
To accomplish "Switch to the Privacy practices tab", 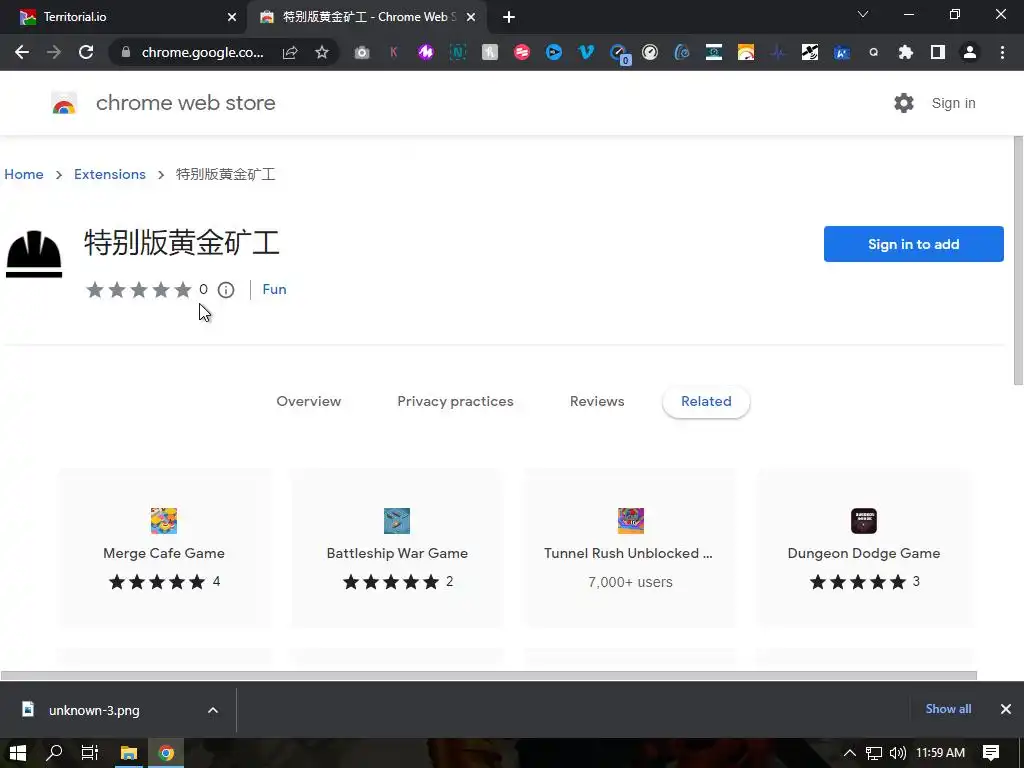I will (455, 402).
